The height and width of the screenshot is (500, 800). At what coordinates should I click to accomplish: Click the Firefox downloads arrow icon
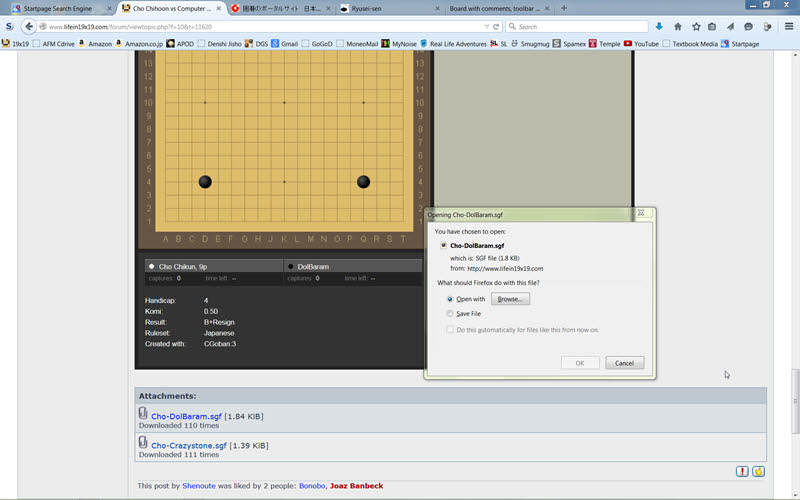(x=659, y=26)
